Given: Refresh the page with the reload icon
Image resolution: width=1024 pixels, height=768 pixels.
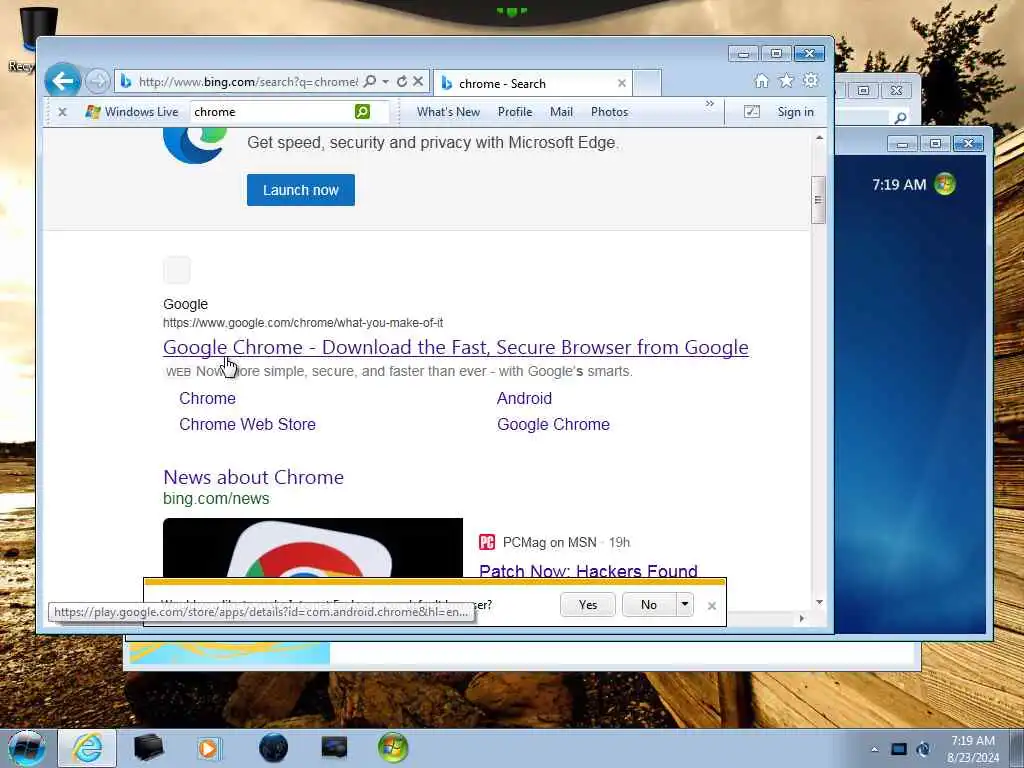Looking at the screenshot, I should tap(402, 81).
